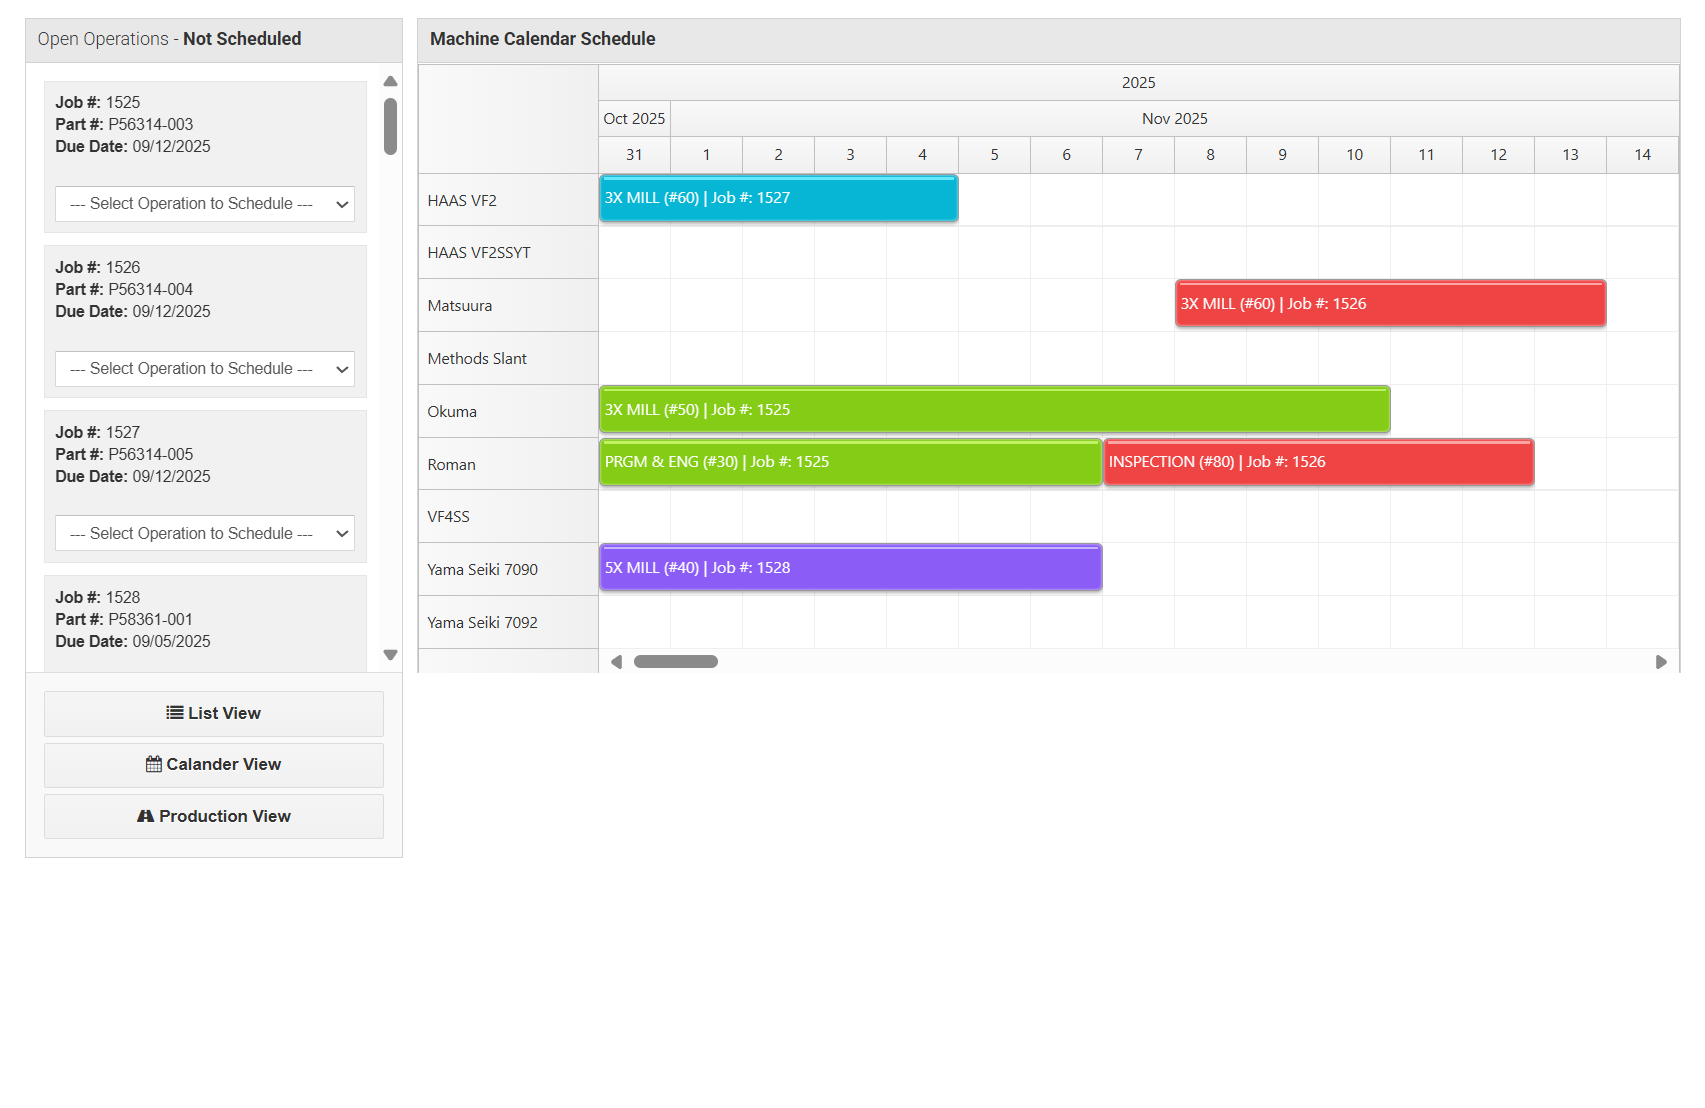Expand the operation dropdown for Job 1525
Viewport: 1705px width, 1108px height.
[x=204, y=203]
